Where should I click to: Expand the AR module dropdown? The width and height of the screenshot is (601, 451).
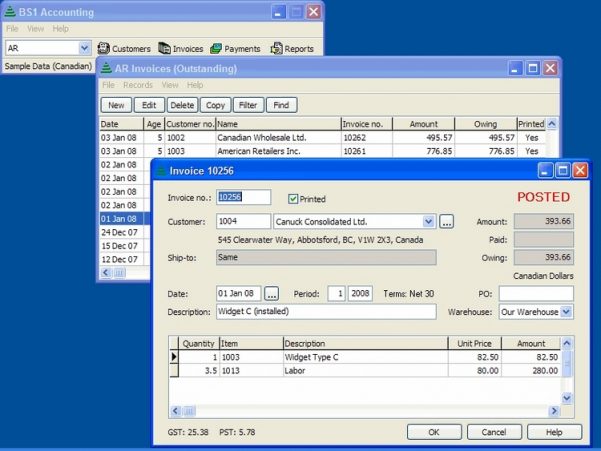click(x=84, y=48)
